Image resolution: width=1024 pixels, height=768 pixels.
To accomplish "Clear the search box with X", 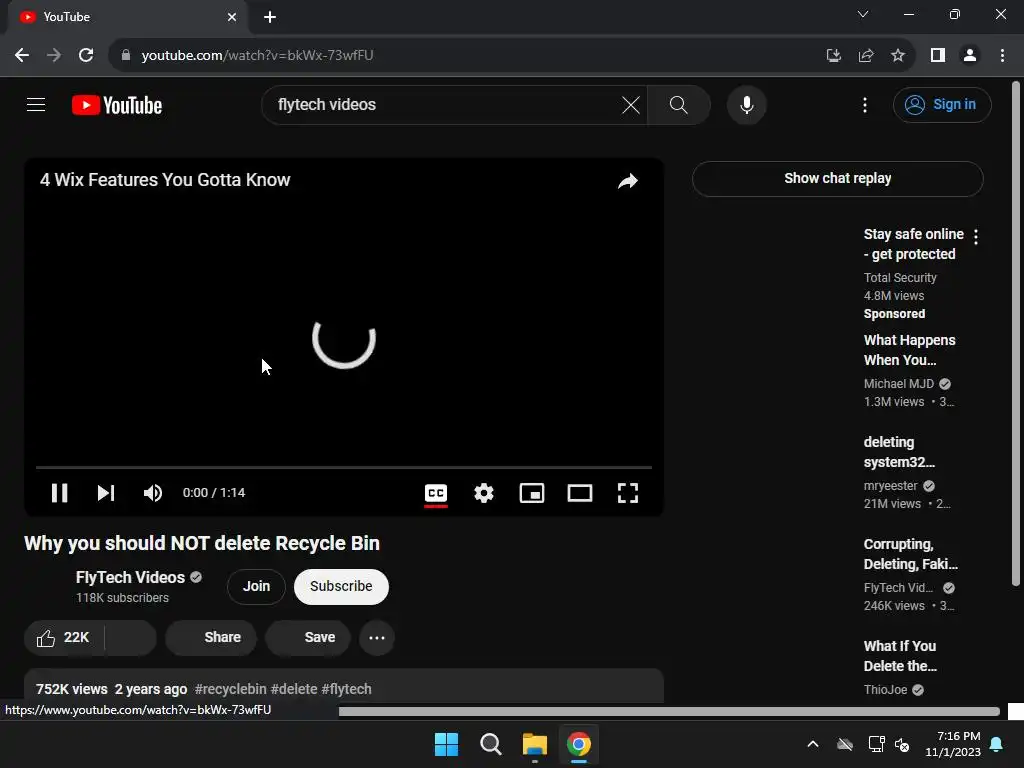I will click(x=630, y=104).
